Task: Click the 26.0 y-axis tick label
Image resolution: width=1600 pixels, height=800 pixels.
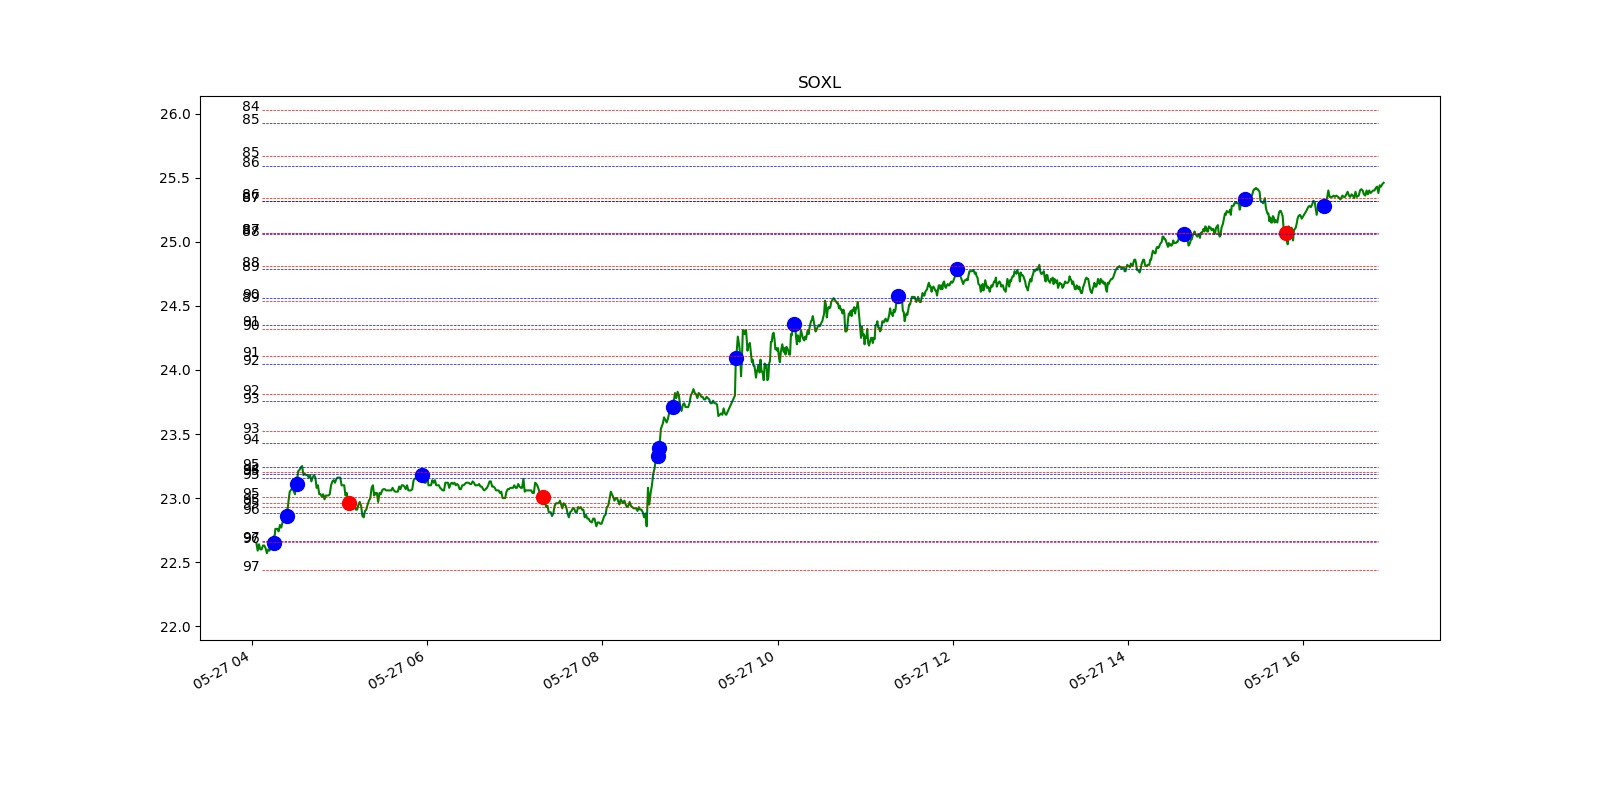Action: pyautogui.click(x=174, y=114)
